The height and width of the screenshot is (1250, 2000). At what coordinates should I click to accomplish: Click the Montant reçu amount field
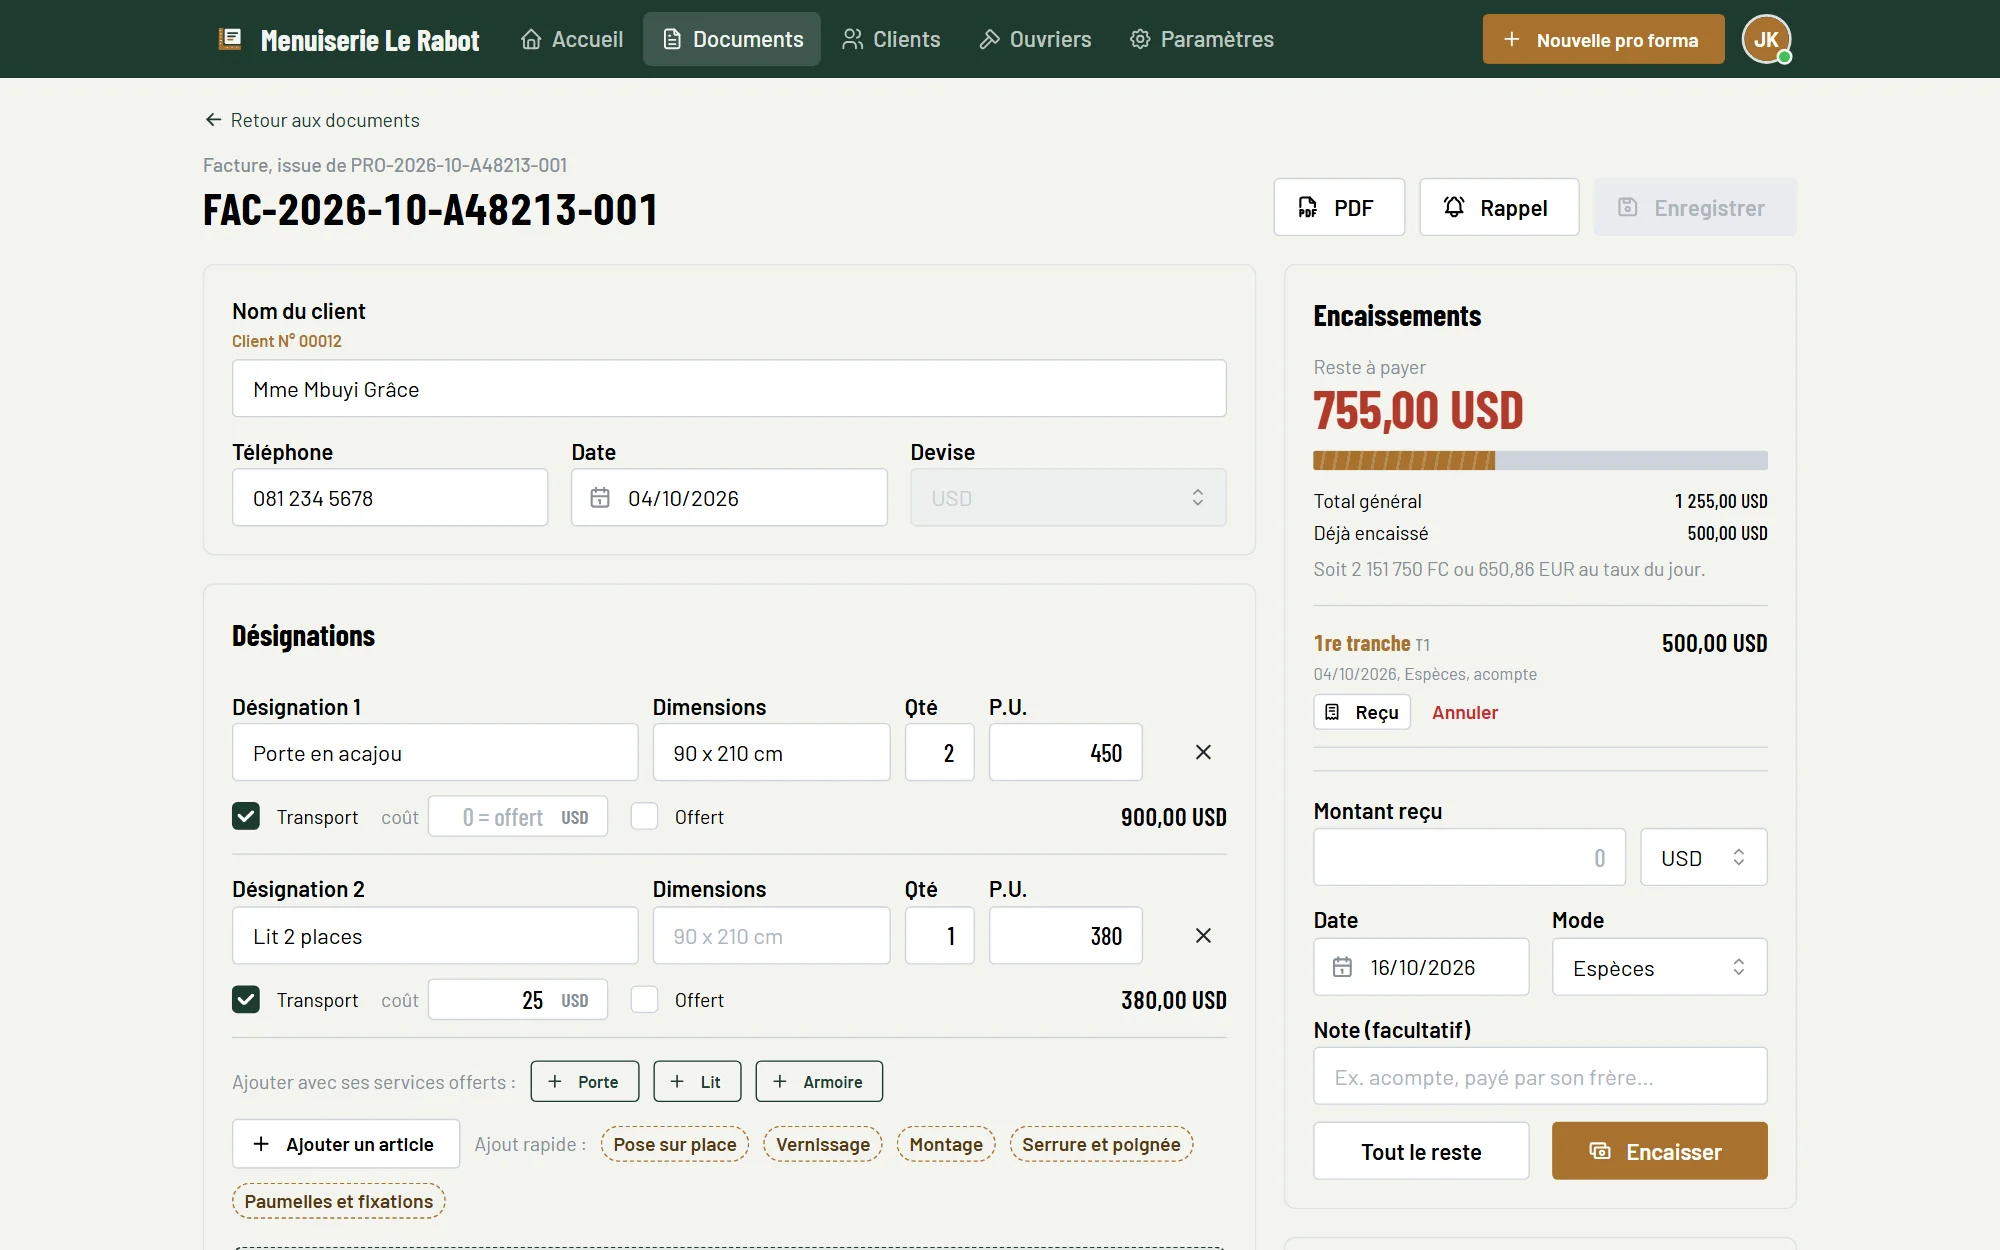[1469, 857]
